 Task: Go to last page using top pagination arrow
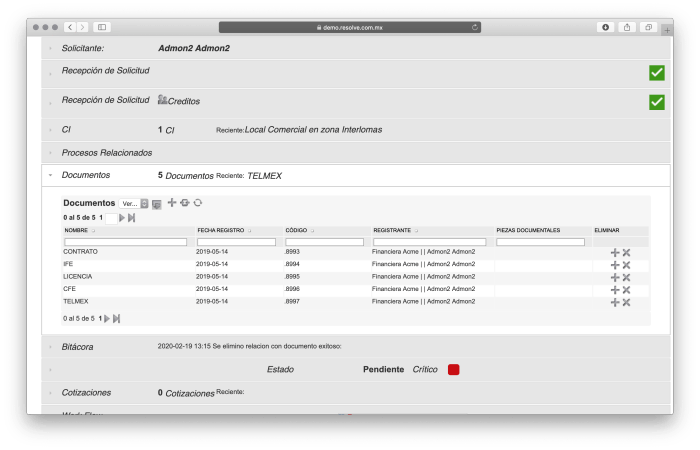(x=131, y=217)
